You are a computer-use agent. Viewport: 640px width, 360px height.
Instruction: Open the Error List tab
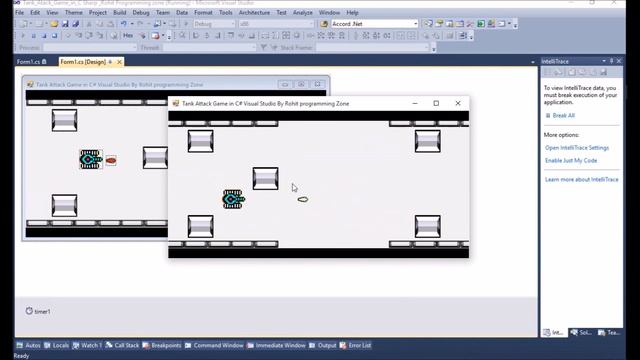click(x=355, y=345)
